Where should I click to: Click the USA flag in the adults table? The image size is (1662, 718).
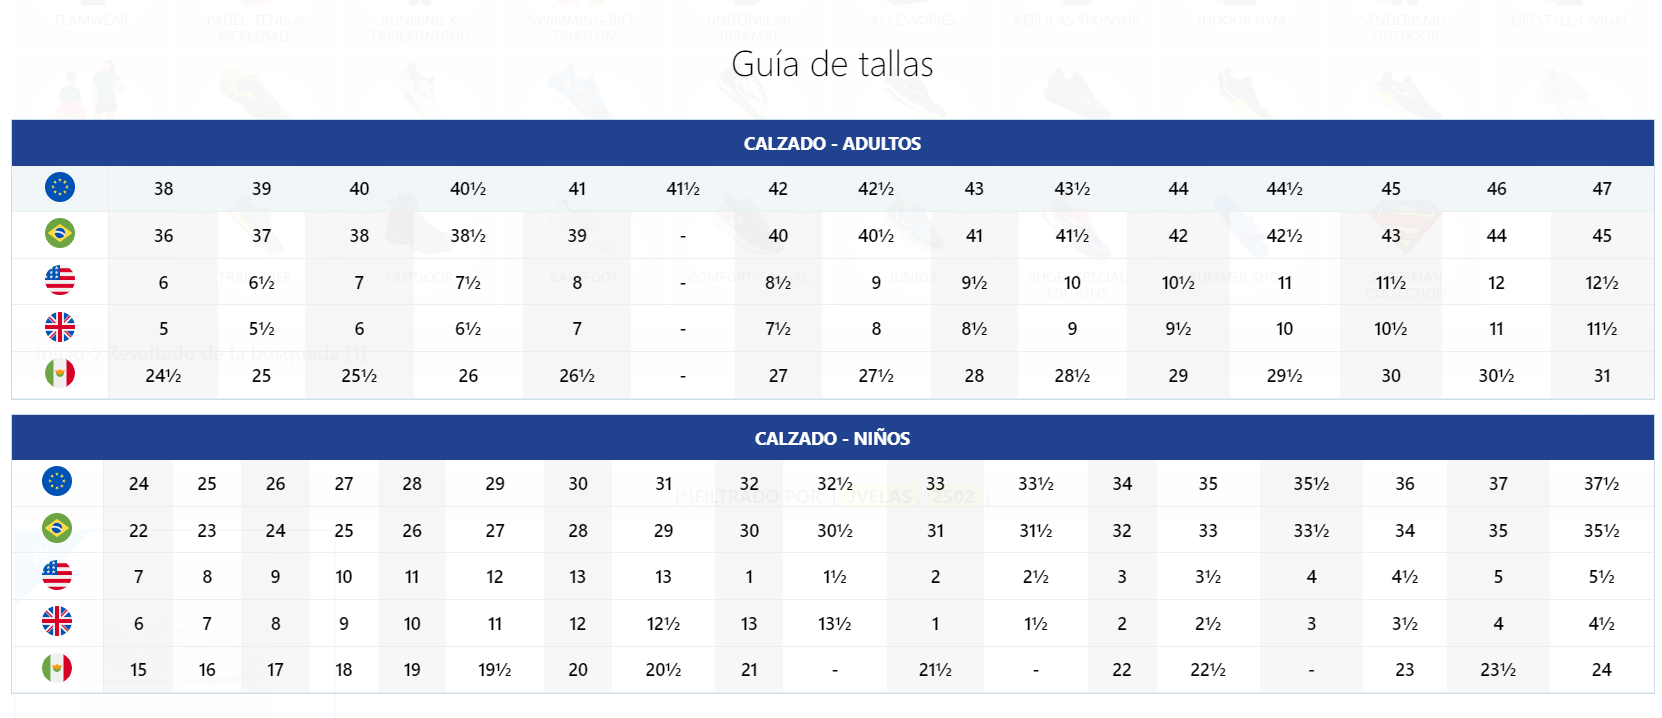click(60, 280)
